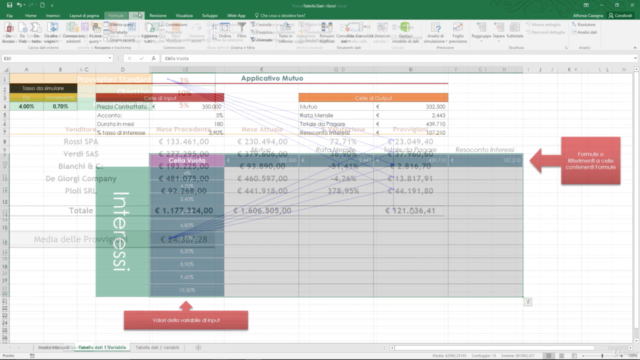Select the 4,00% cell

[27, 107]
